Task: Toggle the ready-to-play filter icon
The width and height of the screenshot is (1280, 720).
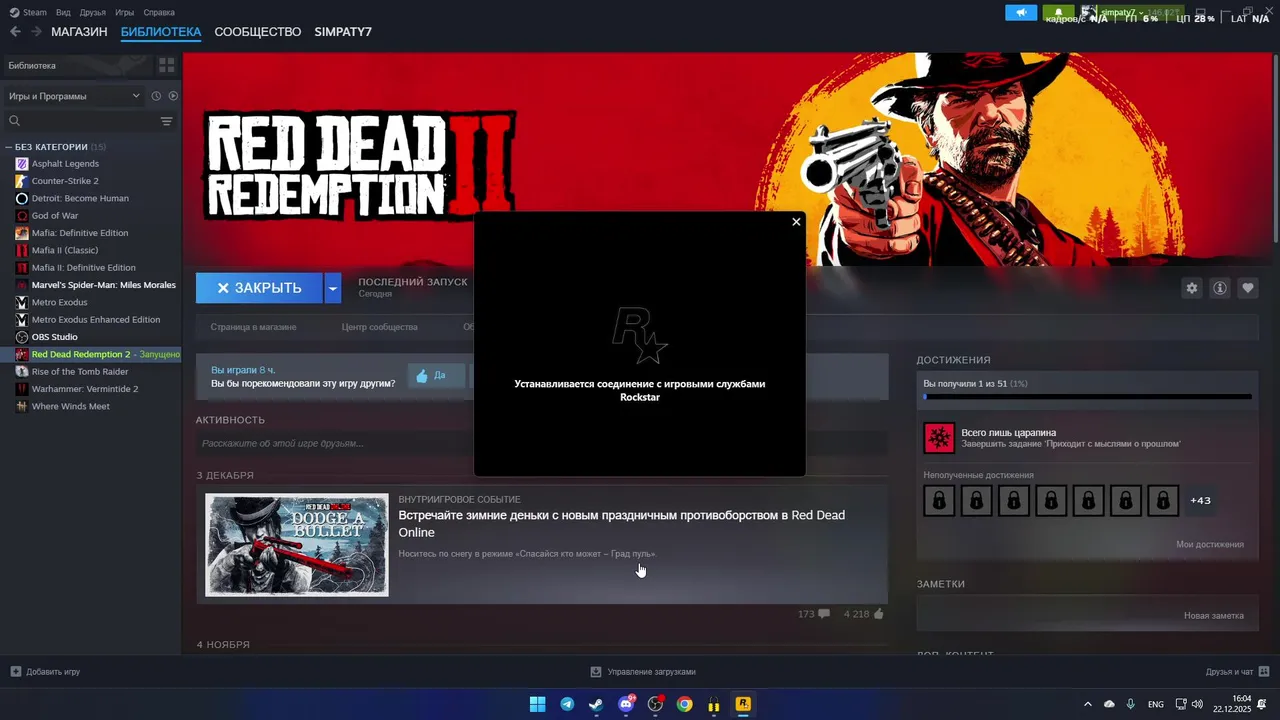Action: pyautogui.click(x=173, y=96)
